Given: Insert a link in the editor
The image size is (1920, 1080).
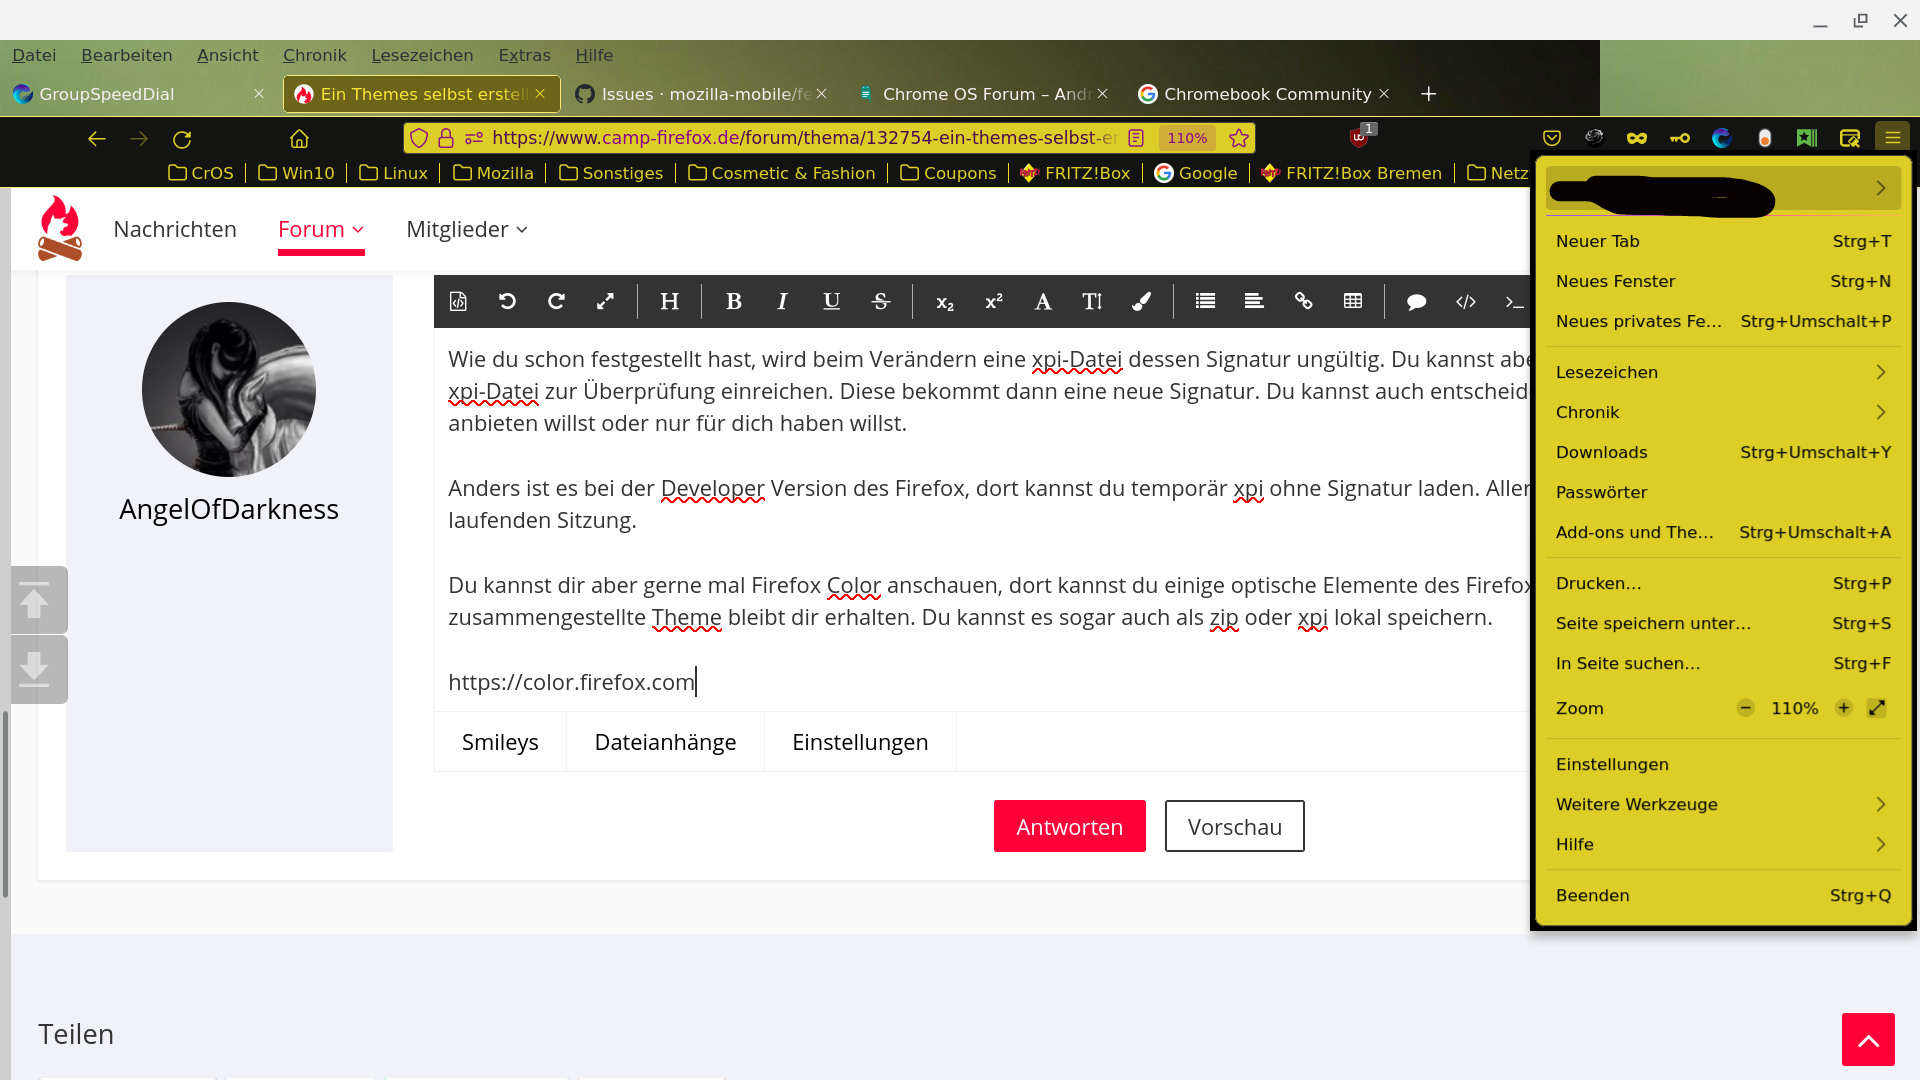Looking at the screenshot, I should (1303, 301).
